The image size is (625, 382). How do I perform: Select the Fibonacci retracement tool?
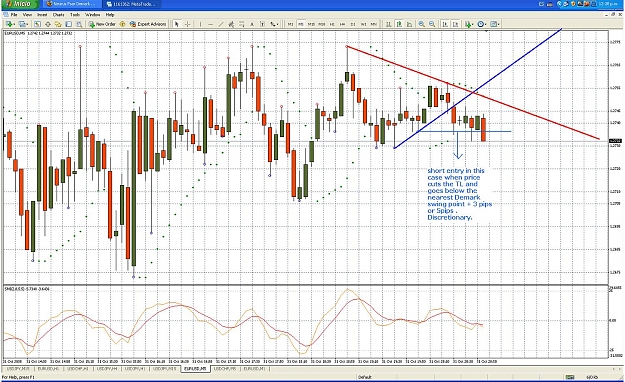tap(242, 24)
